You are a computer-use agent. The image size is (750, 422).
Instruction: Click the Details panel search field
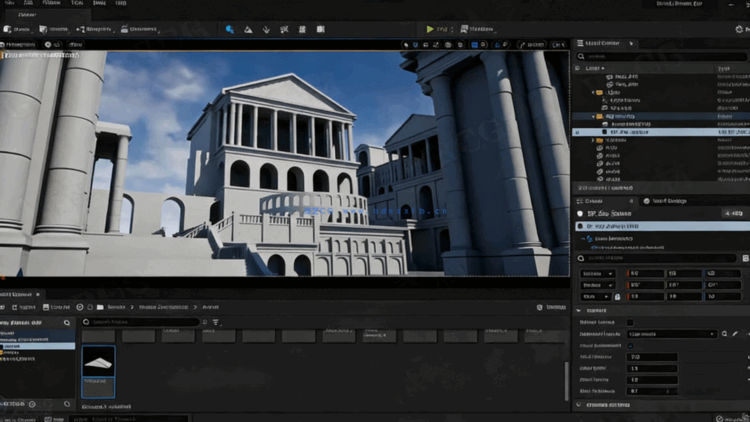coord(657,258)
